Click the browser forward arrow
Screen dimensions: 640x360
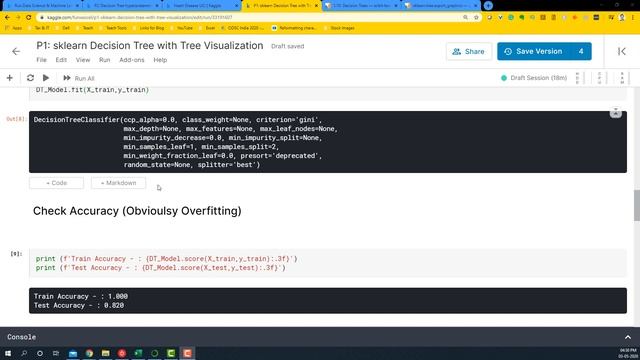click(x=18, y=18)
